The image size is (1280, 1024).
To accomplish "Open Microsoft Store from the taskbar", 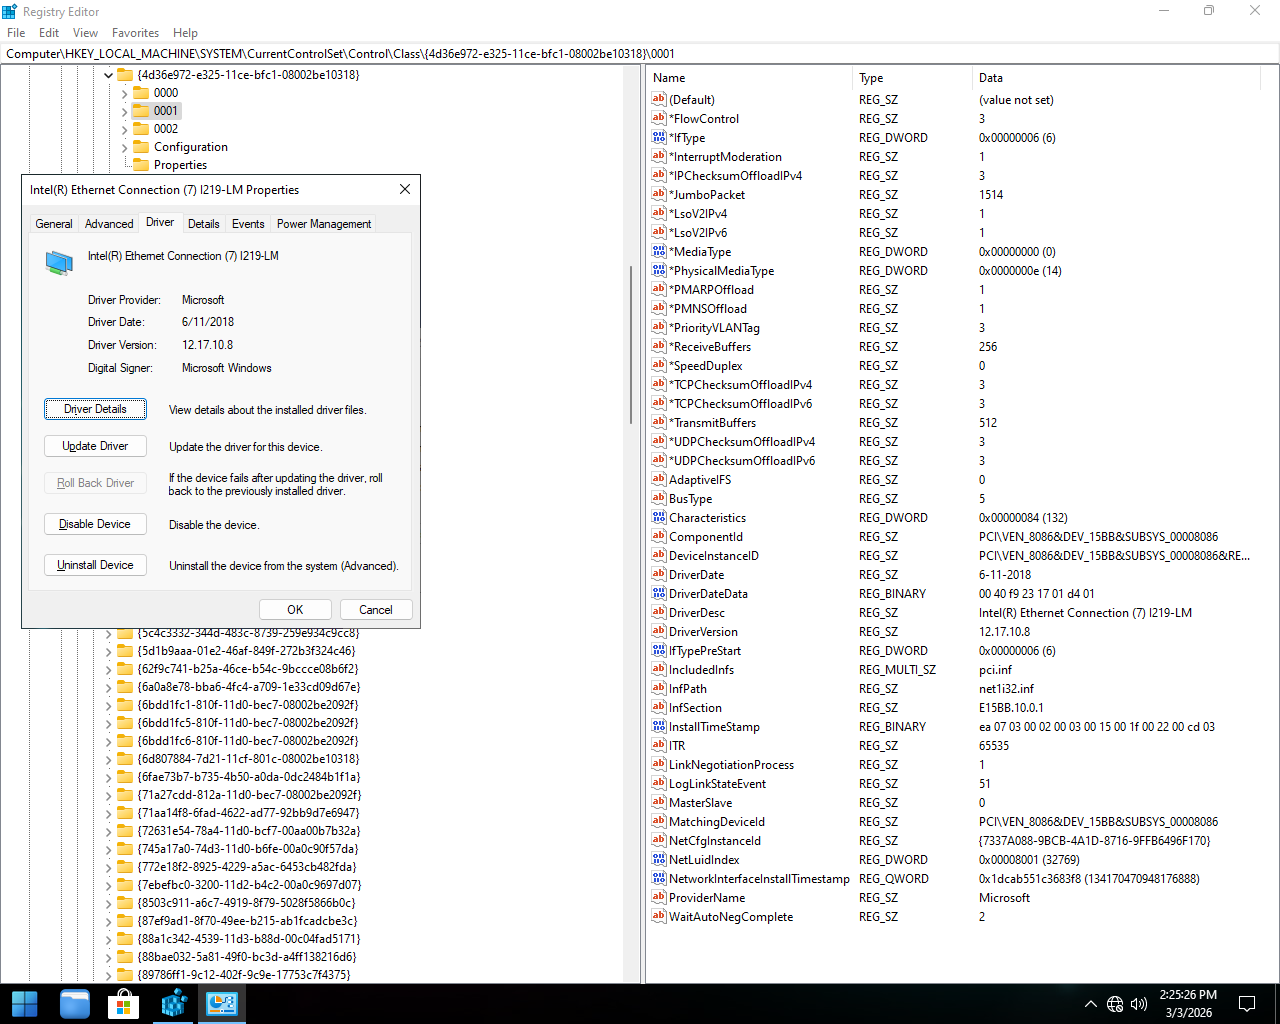I will point(123,1004).
